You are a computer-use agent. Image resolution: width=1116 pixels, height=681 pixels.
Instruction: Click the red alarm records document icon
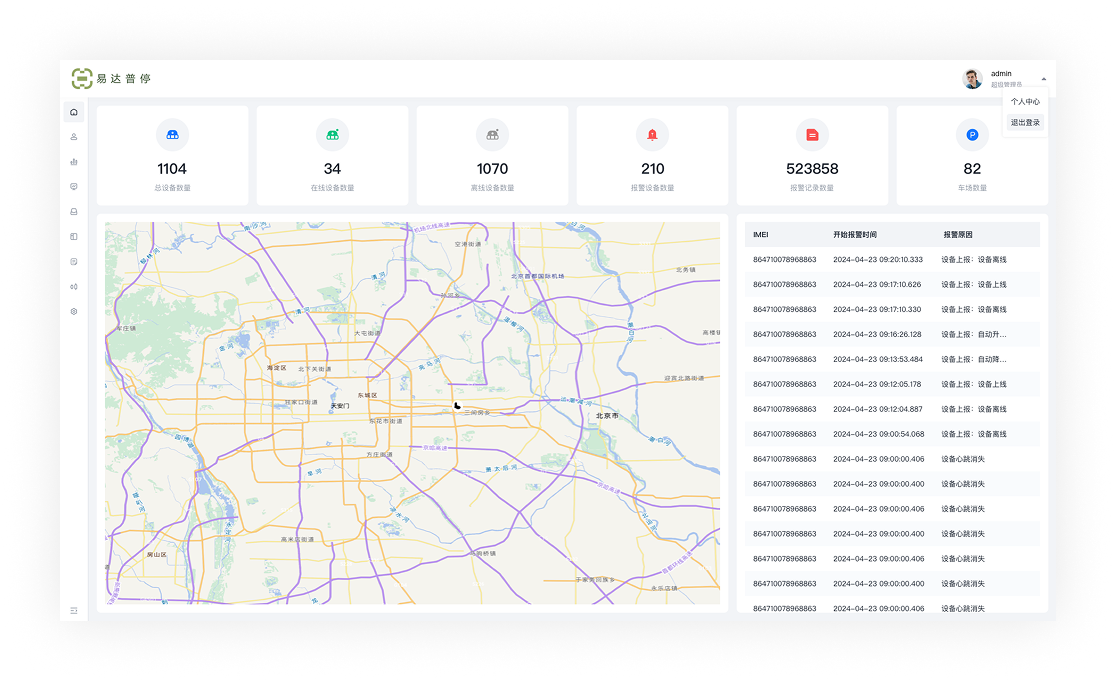[x=812, y=135]
